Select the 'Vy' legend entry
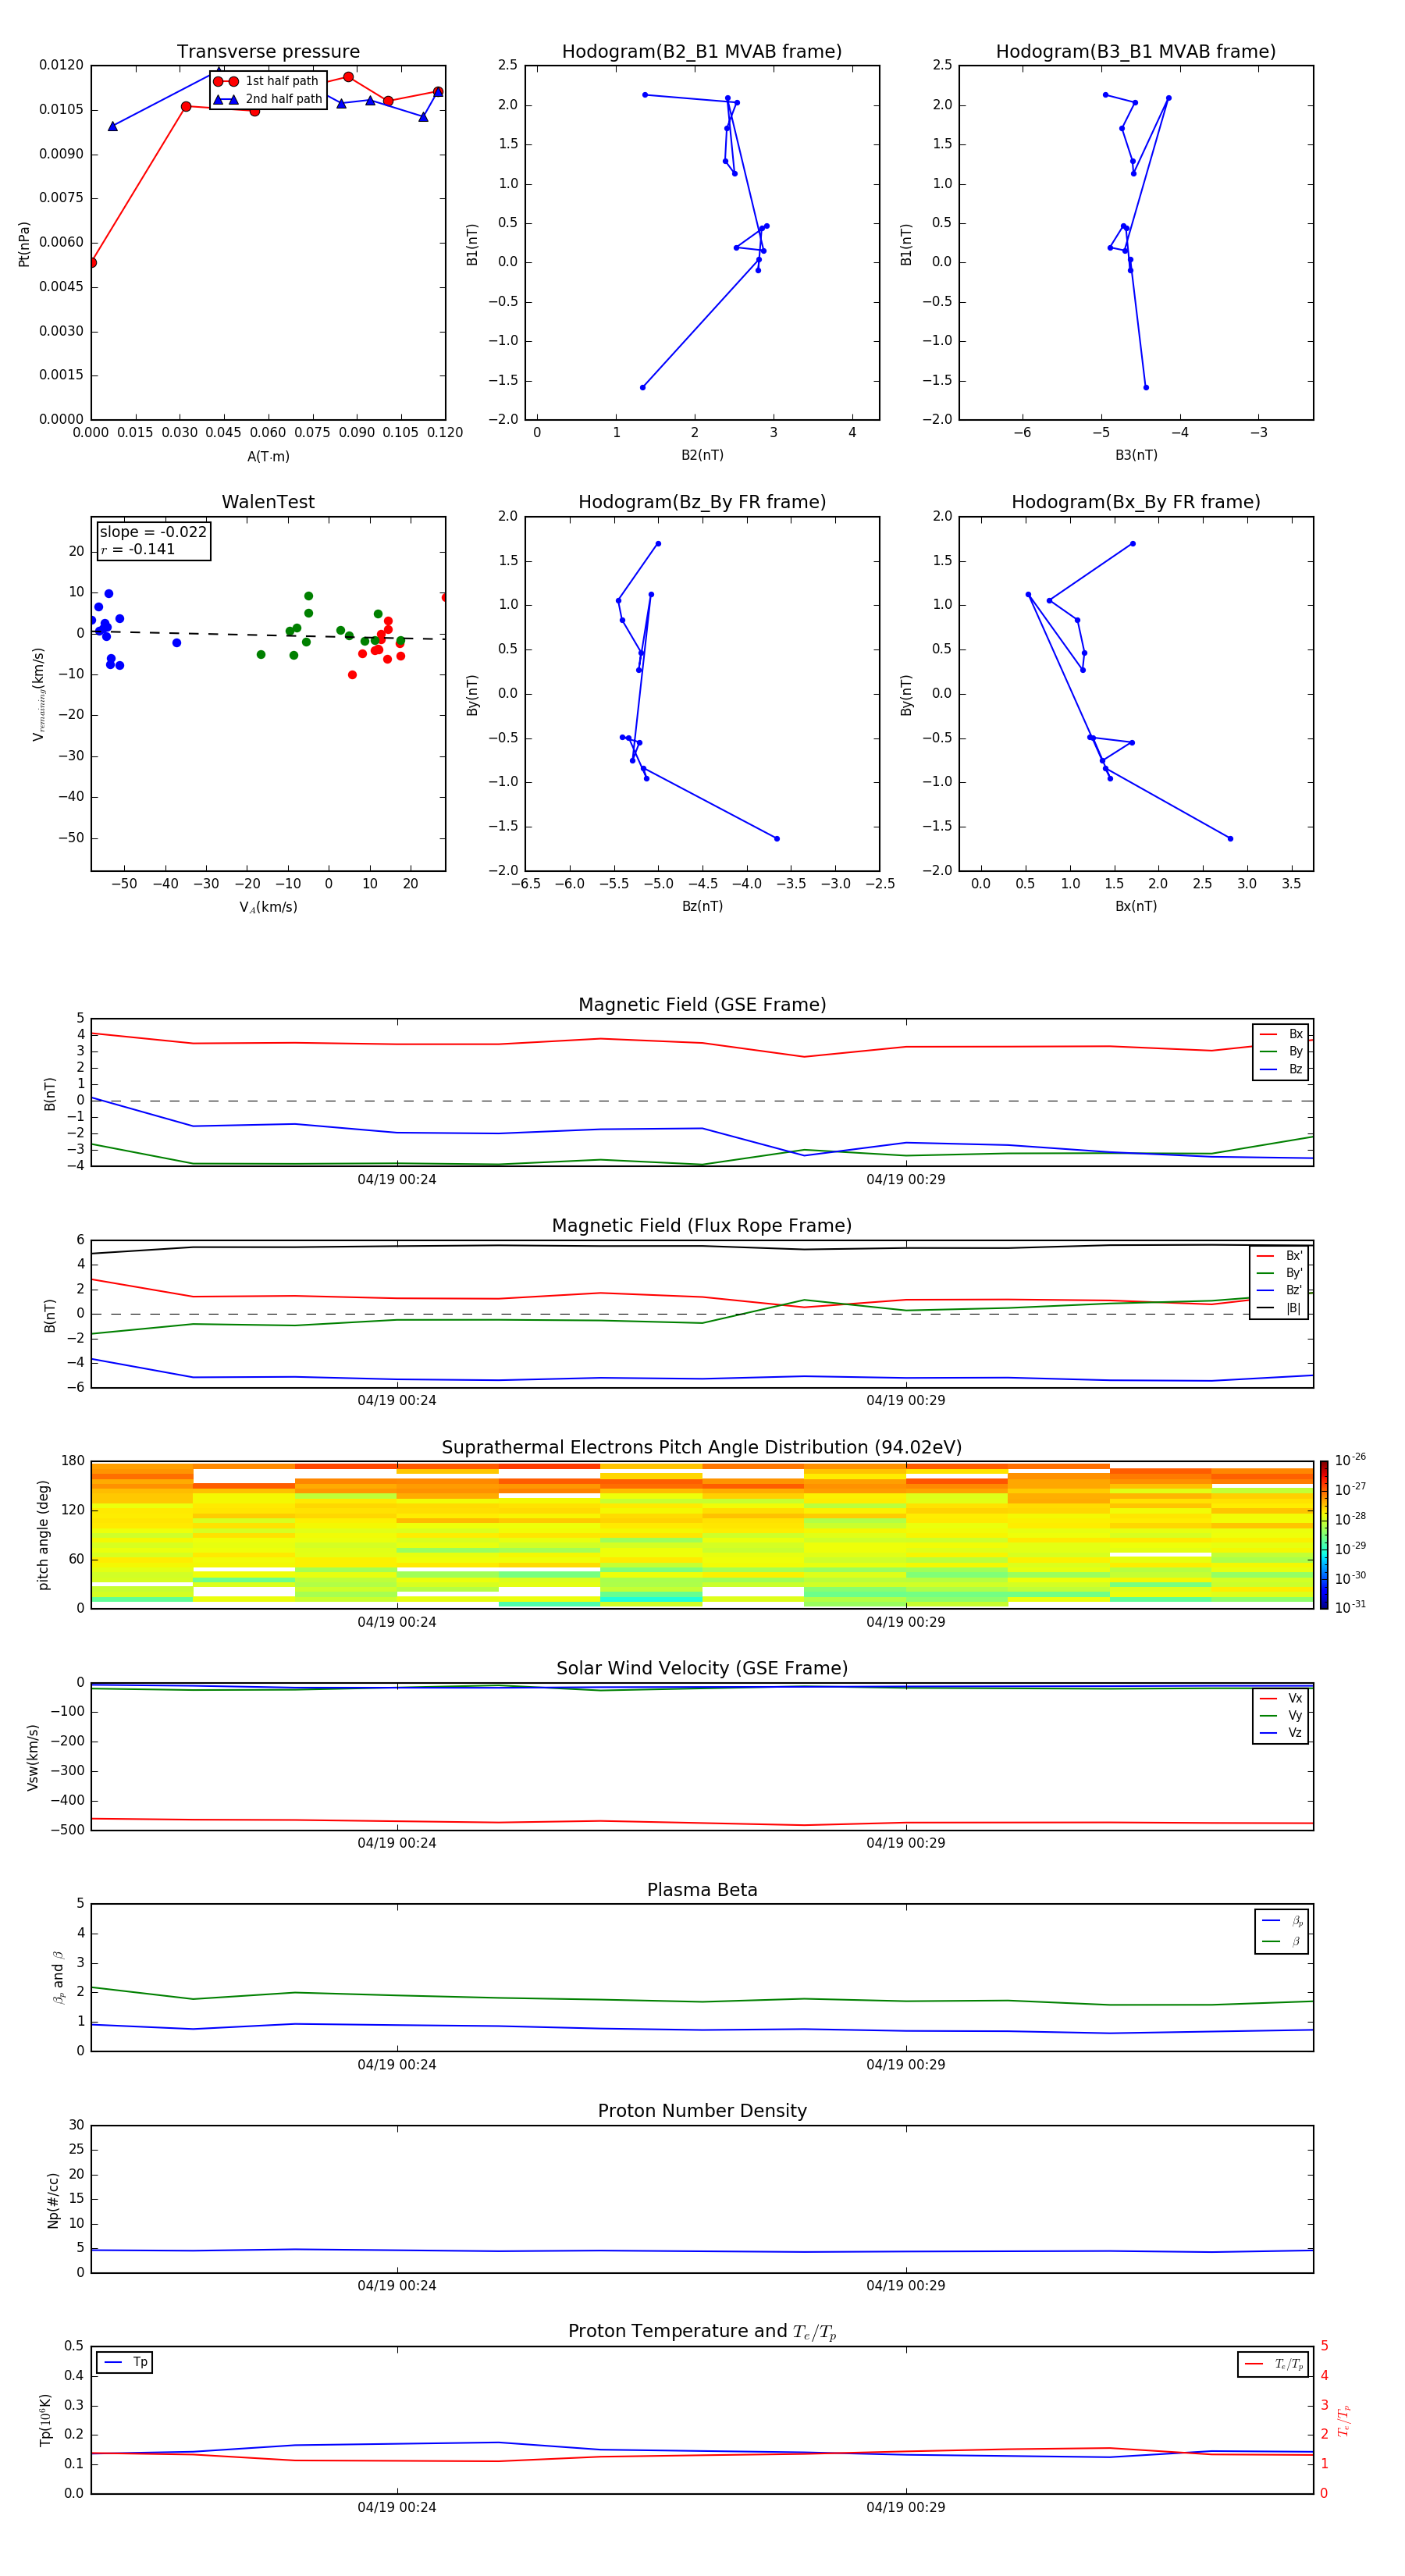Image resolution: width=1405 pixels, height=2576 pixels. pyautogui.click(x=1281, y=1715)
